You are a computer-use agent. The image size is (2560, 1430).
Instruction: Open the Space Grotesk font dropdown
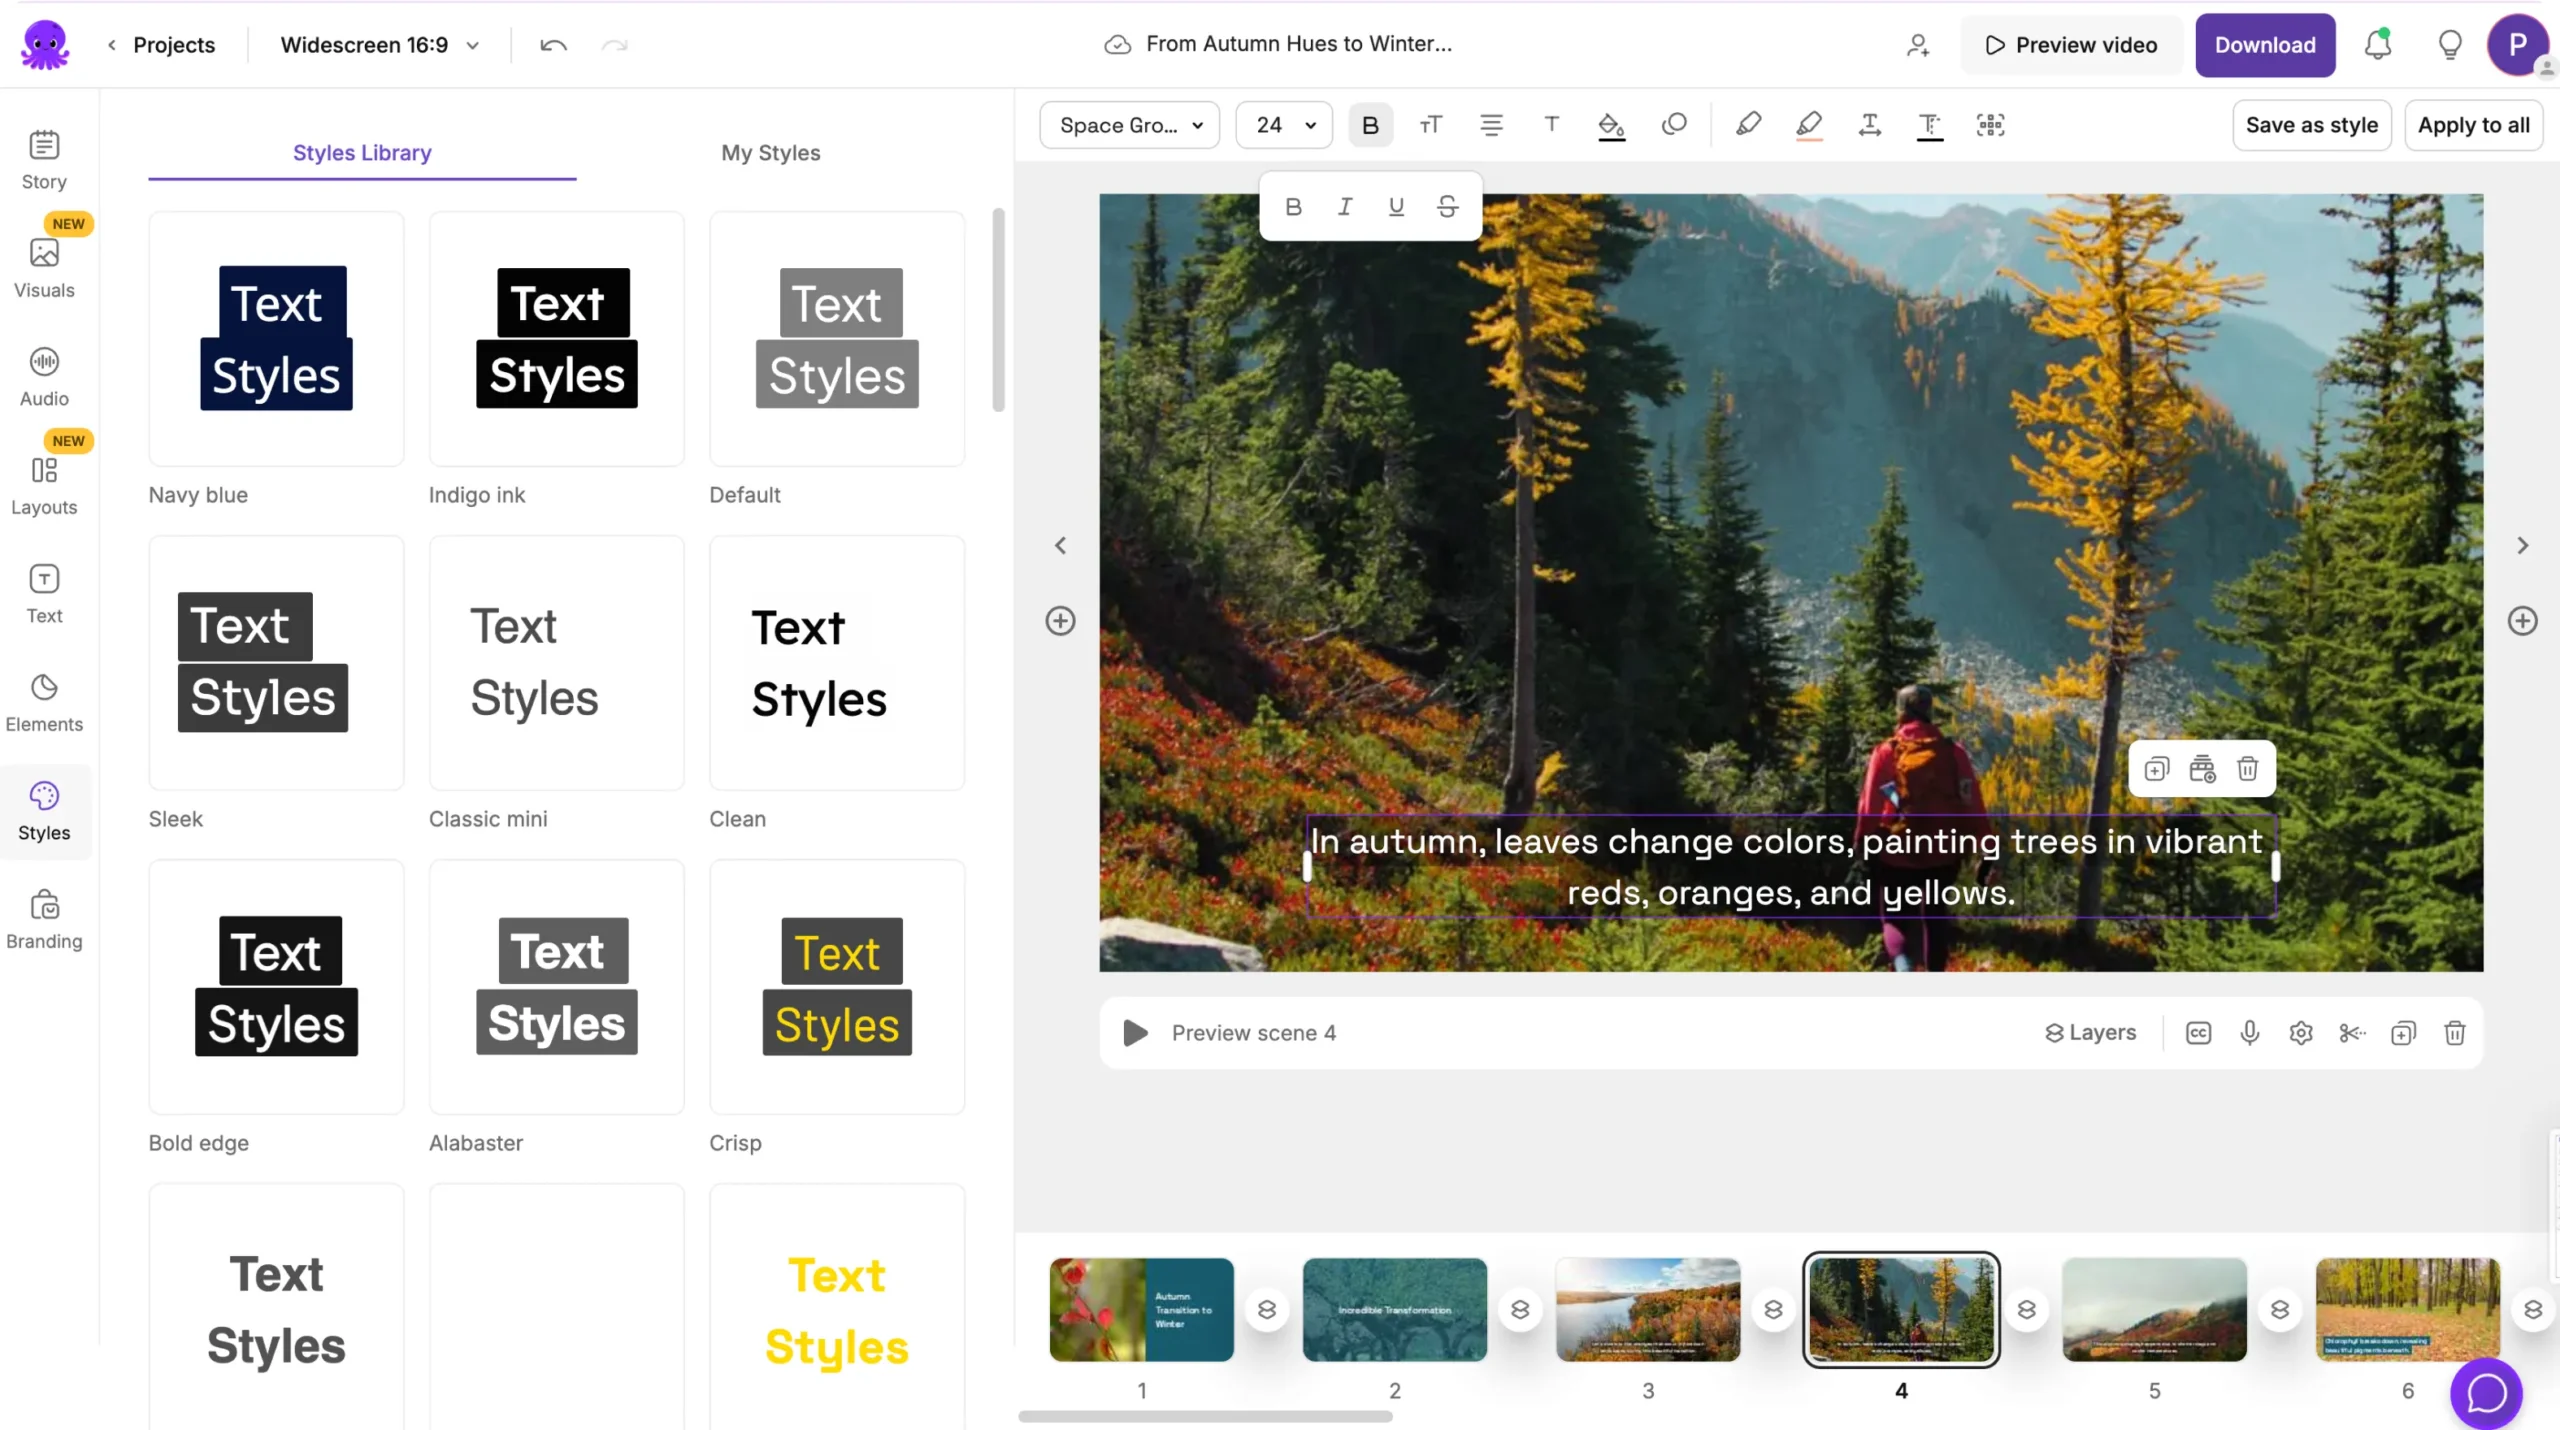[x=1129, y=125]
